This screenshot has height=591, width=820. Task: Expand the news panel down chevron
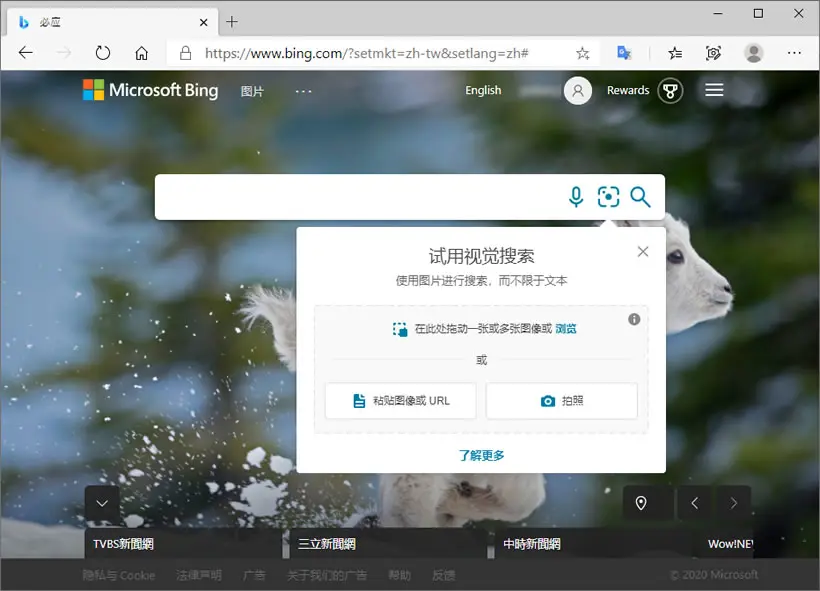[x=102, y=503]
